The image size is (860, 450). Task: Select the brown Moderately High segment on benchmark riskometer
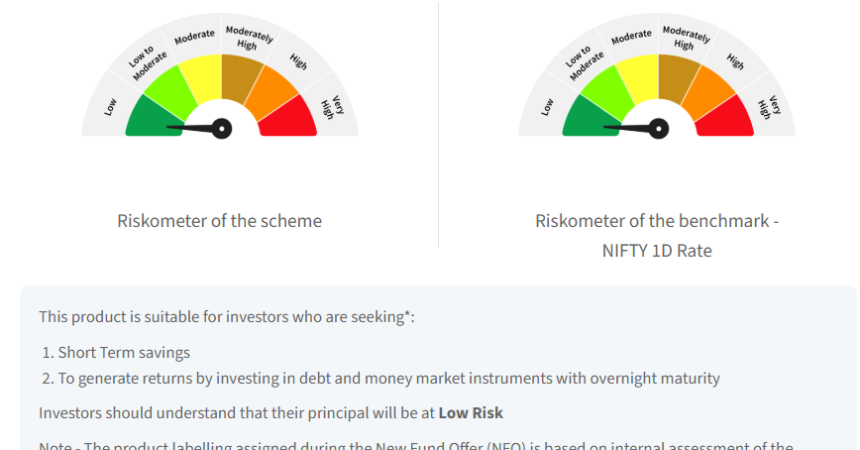pyautogui.click(x=678, y=73)
